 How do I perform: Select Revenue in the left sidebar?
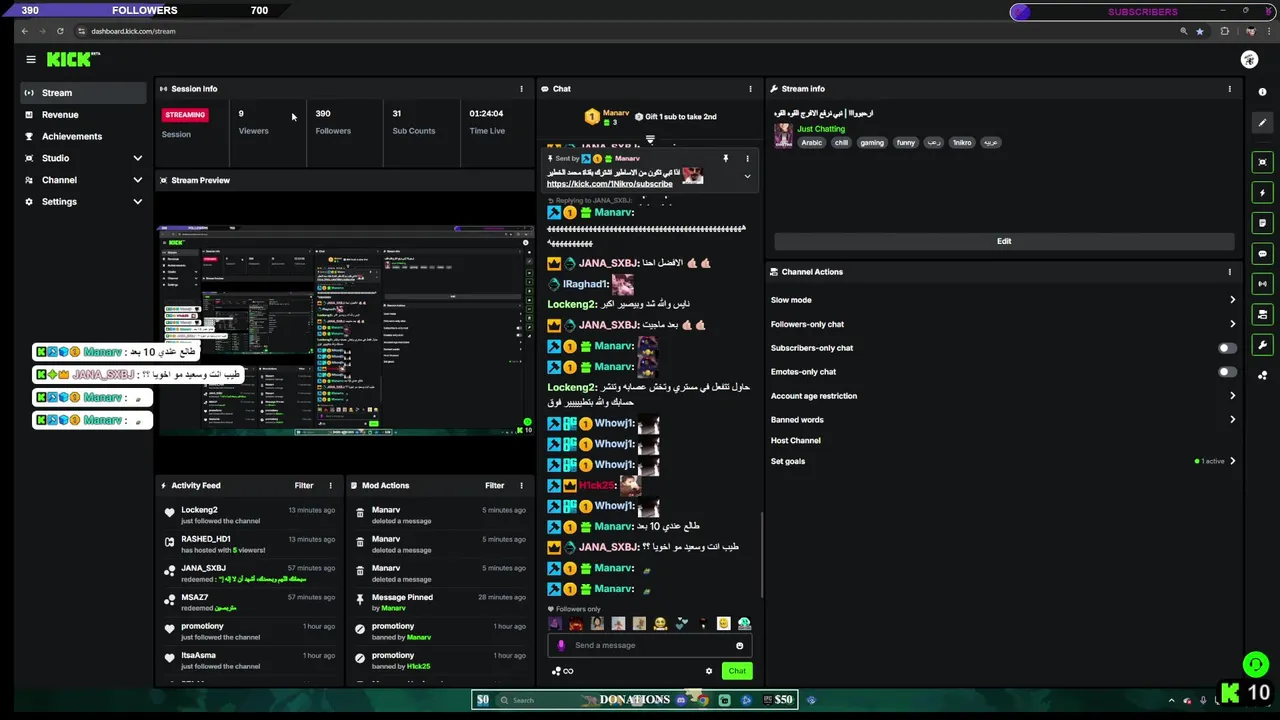[x=84, y=115]
